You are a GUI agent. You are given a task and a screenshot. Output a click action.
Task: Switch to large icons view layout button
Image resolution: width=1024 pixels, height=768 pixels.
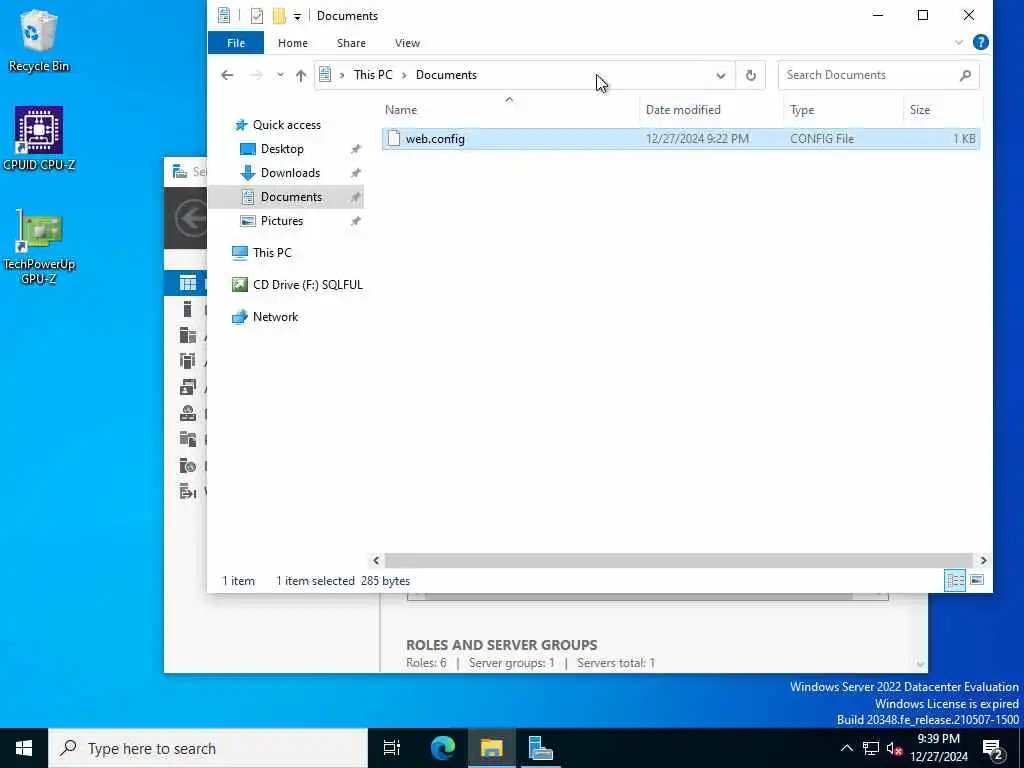click(977, 580)
